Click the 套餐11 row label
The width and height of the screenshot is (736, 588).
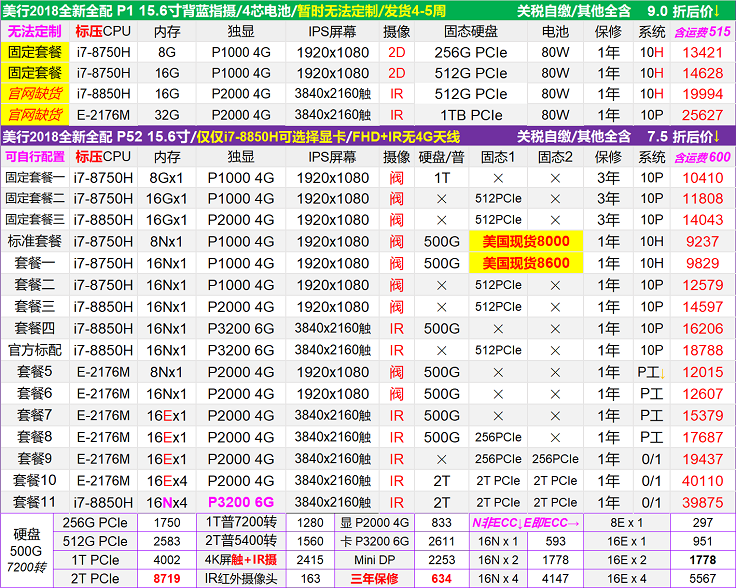(35, 502)
